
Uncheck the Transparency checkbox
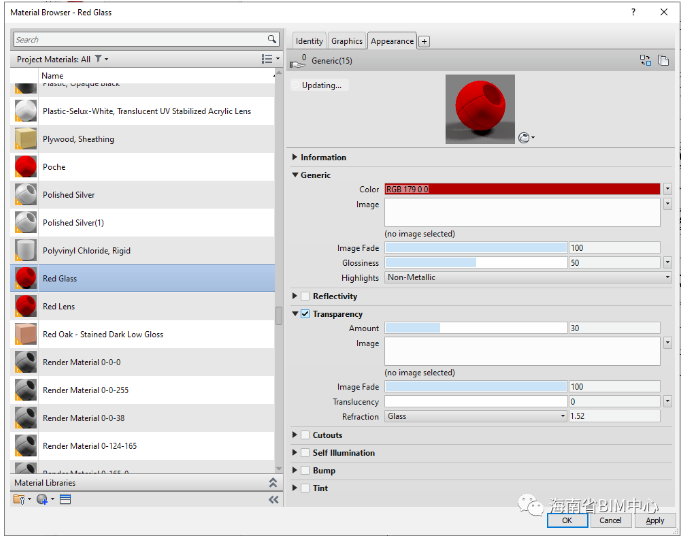(306, 315)
